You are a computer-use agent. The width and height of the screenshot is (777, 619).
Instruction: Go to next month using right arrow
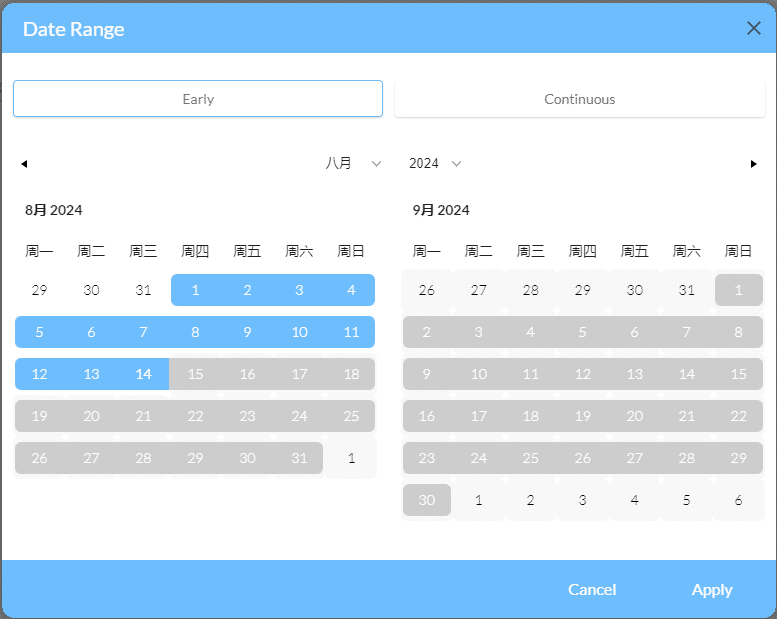tap(753, 164)
